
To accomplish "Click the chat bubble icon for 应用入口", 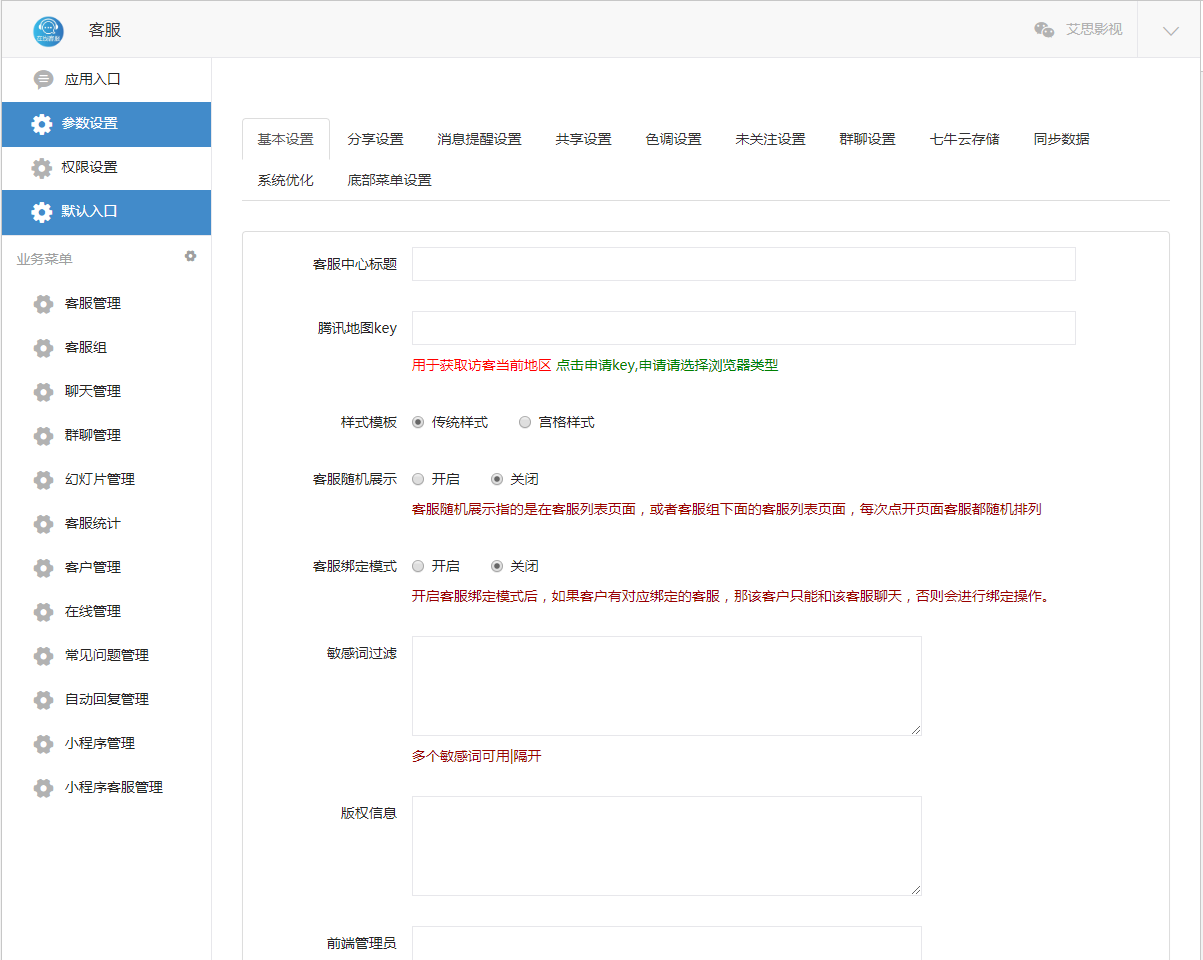I will click(x=43, y=79).
